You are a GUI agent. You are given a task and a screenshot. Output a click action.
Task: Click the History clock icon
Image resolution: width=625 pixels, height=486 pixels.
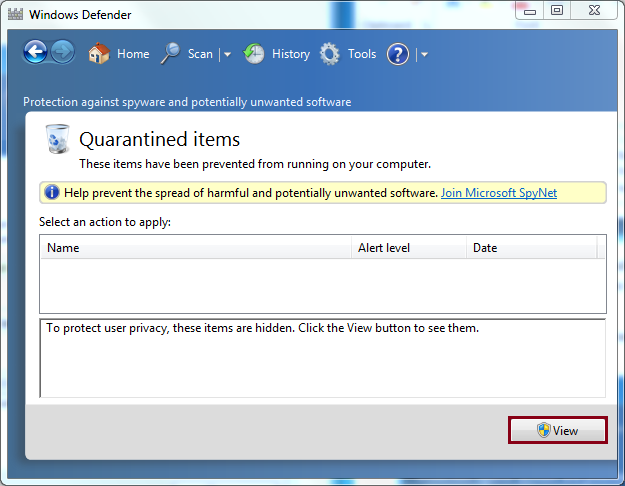[254, 54]
